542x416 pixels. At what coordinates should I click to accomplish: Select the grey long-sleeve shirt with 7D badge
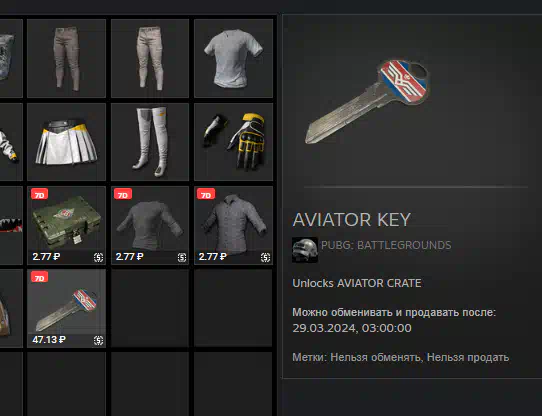[x=150, y=225]
